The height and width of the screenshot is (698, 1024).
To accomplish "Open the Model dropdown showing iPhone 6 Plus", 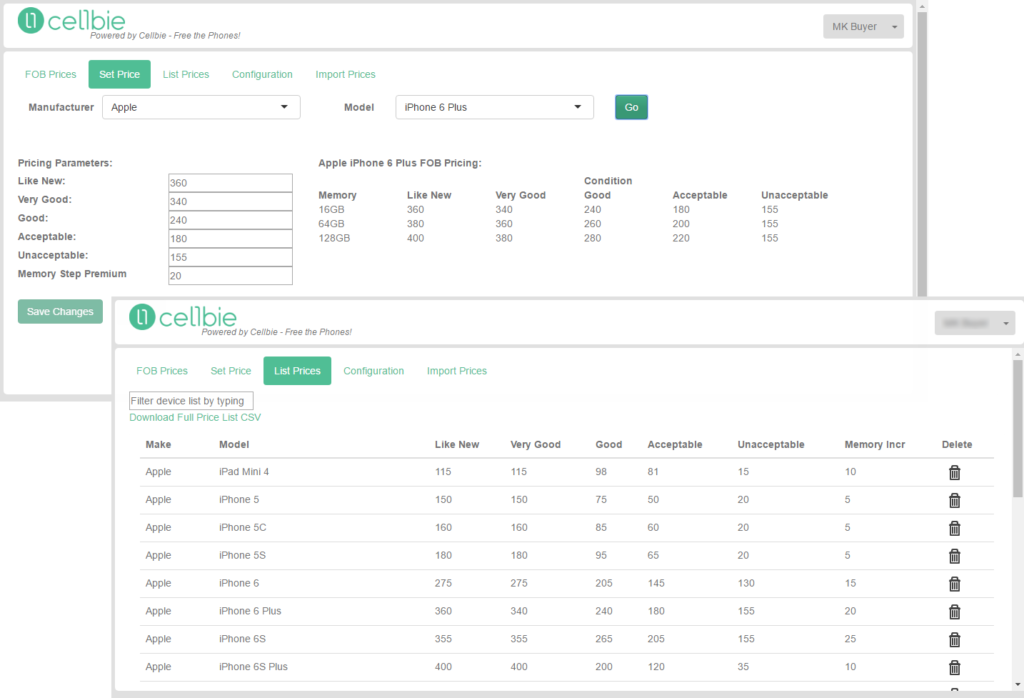I will (494, 107).
